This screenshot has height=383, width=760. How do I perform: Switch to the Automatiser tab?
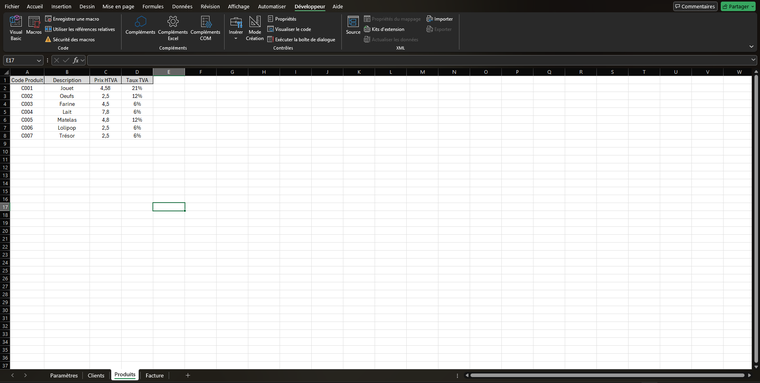point(272,7)
